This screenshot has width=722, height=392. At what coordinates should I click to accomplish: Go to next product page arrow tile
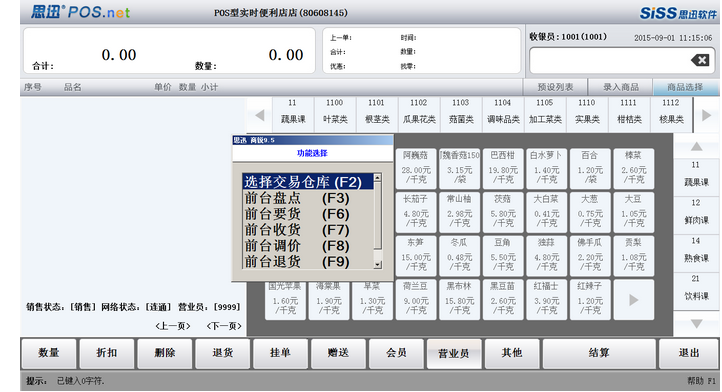tap(634, 300)
